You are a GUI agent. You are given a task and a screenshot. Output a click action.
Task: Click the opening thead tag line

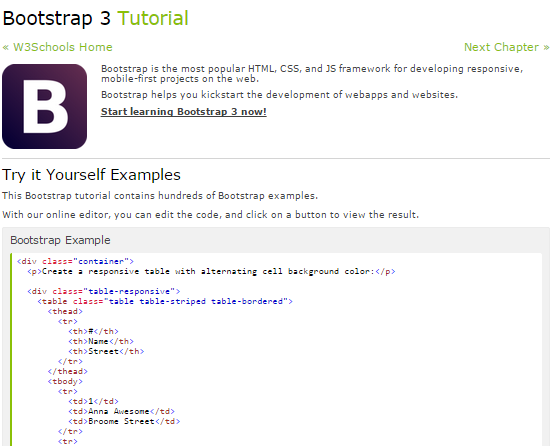[x=65, y=311]
